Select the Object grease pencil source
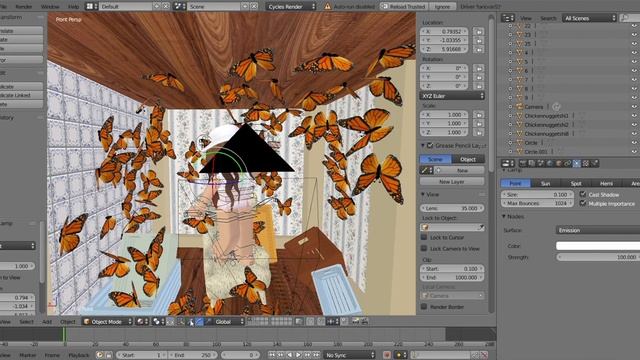Viewport: 640px width, 360px height. click(468, 159)
